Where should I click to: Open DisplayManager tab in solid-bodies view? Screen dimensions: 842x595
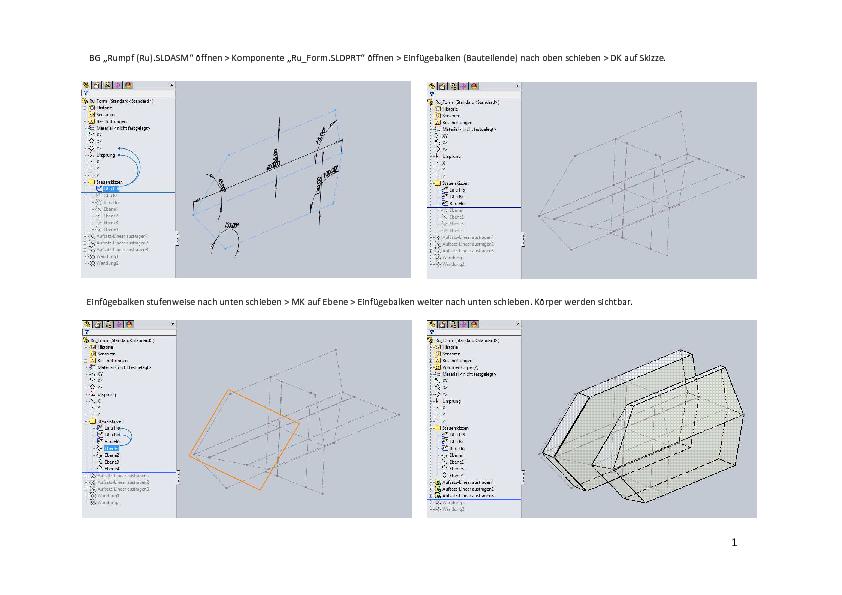(475, 324)
